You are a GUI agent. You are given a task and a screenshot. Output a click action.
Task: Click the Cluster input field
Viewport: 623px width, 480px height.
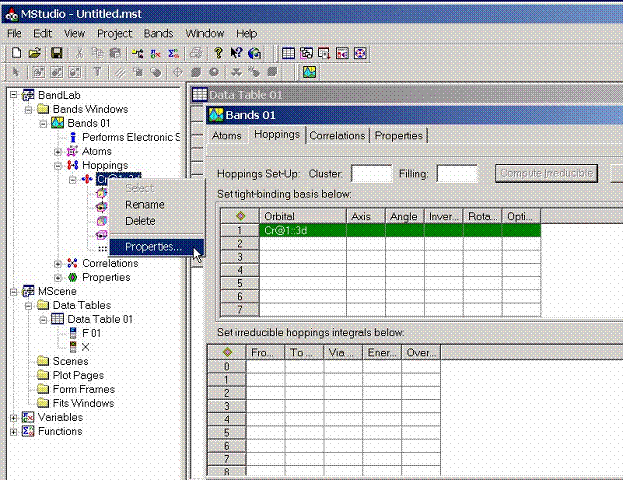(371, 174)
